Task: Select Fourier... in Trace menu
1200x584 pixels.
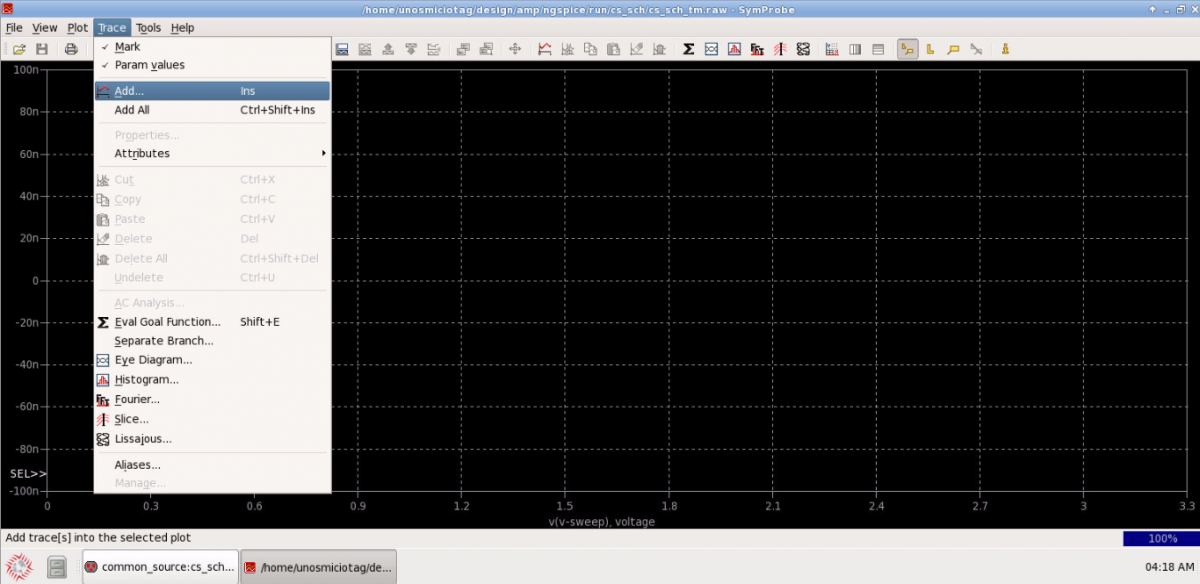Action: coord(212,399)
